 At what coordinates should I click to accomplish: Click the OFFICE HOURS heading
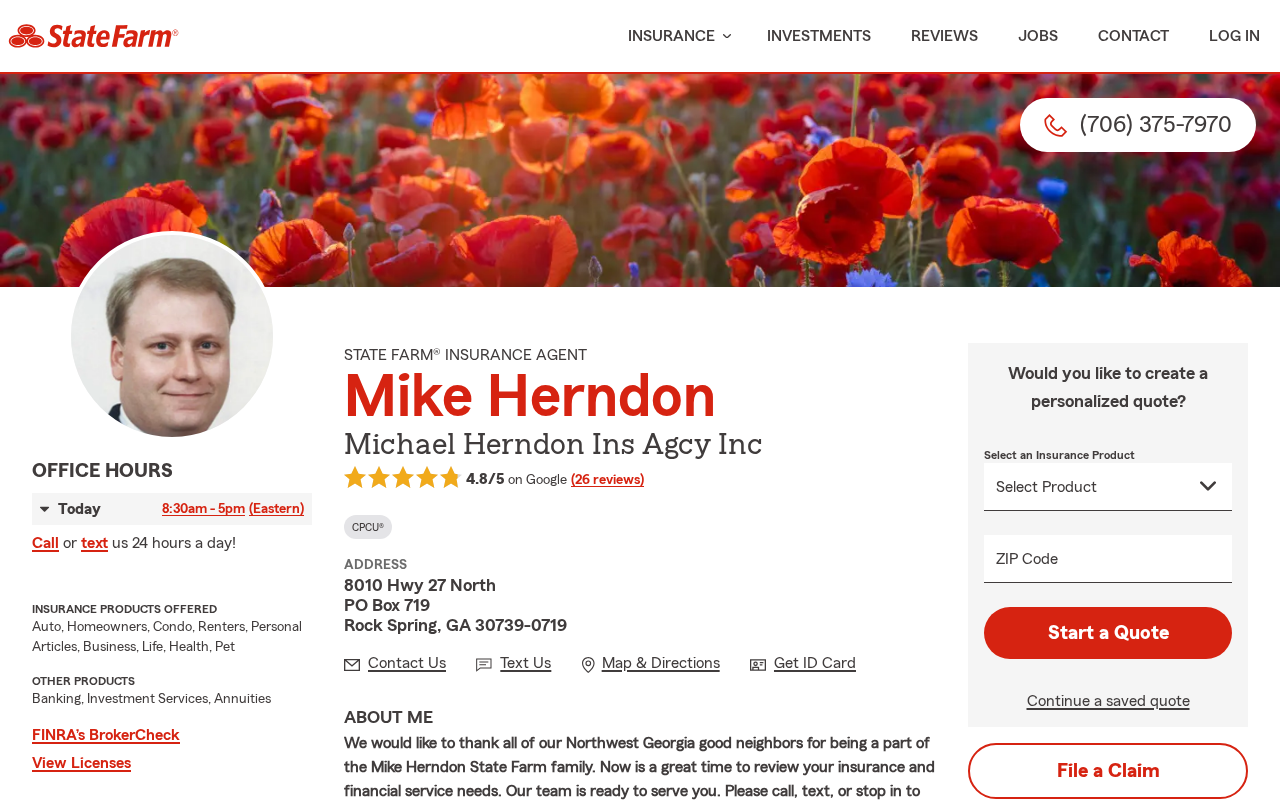pyautogui.click(x=102, y=471)
